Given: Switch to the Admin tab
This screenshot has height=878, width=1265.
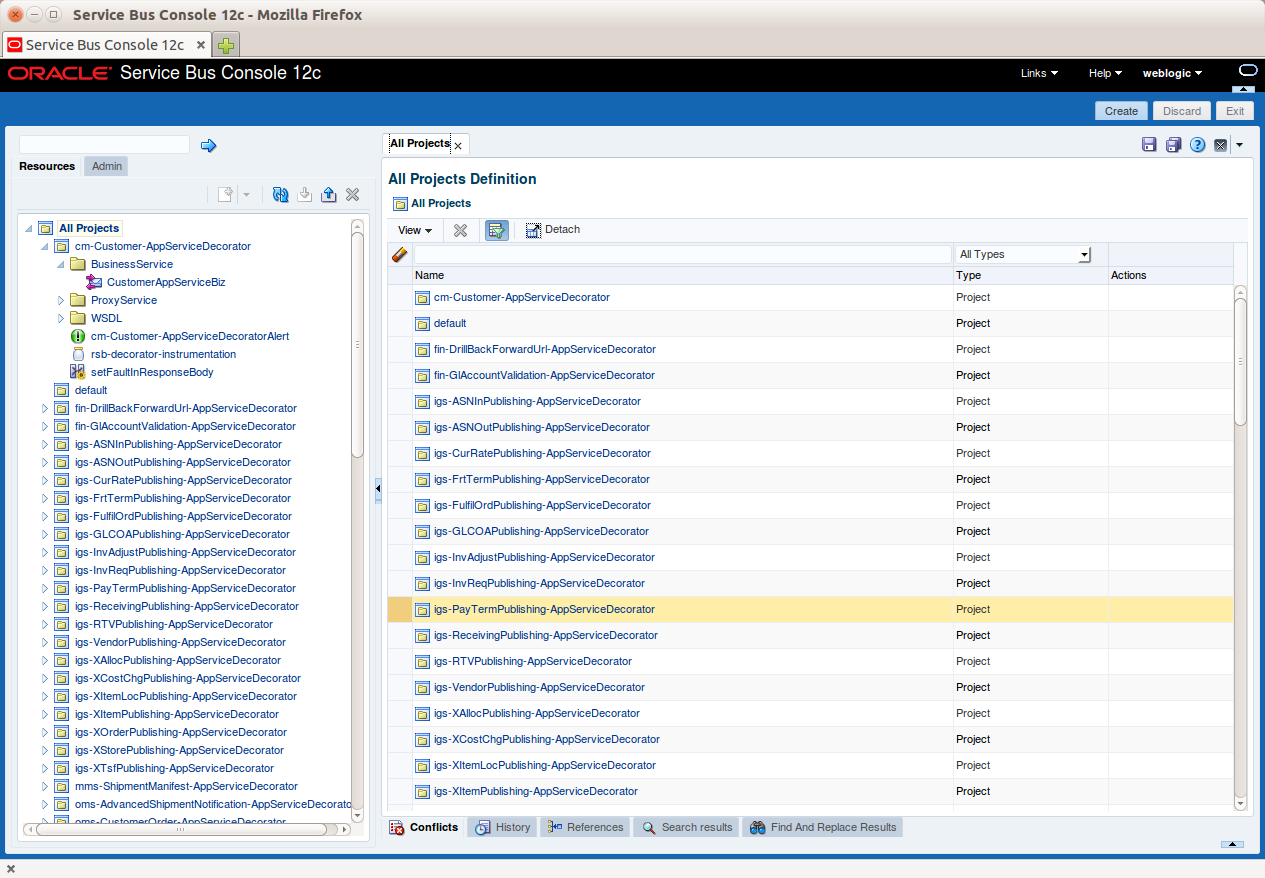Looking at the screenshot, I should click(107, 166).
